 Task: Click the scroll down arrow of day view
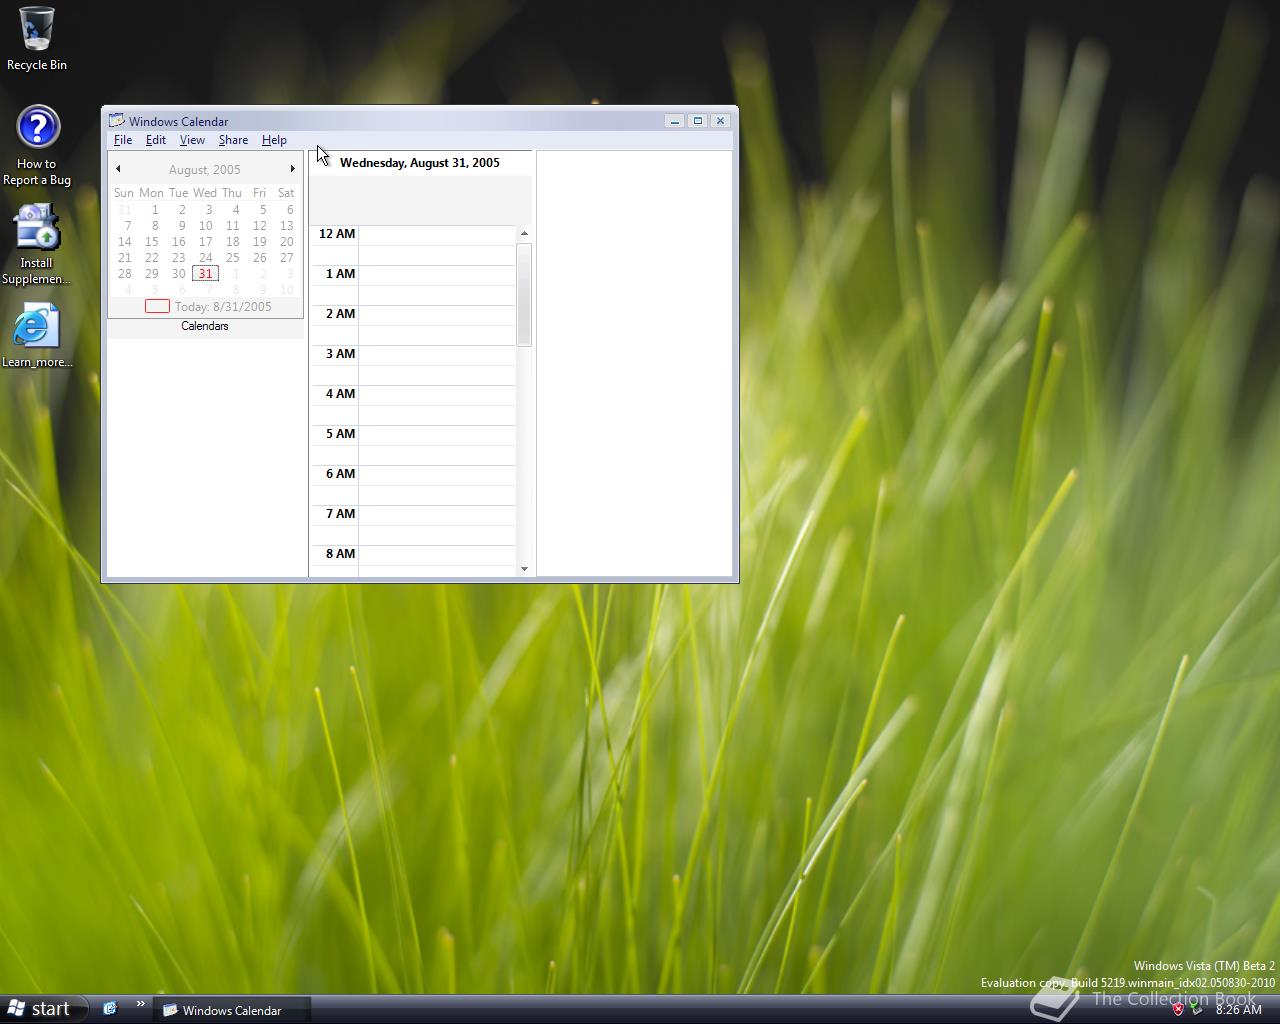pyautogui.click(x=524, y=569)
